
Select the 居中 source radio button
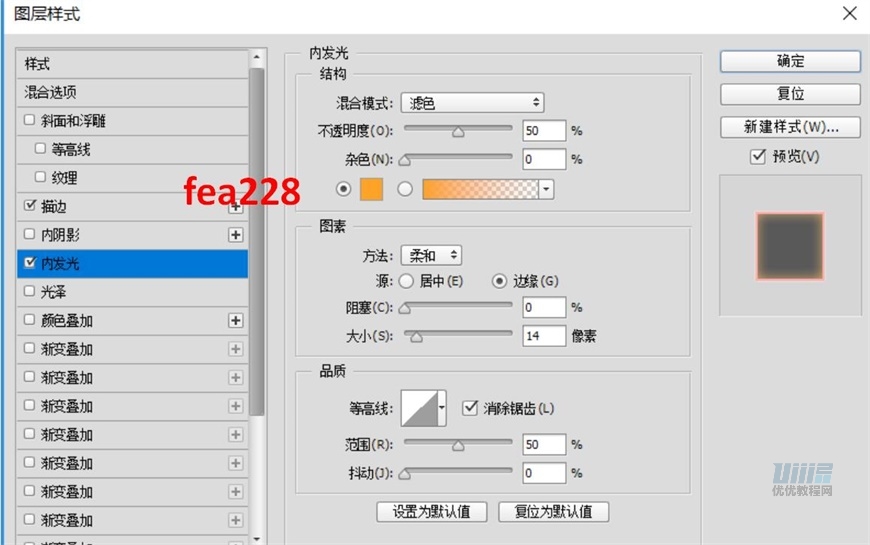click(x=406, y=281)
